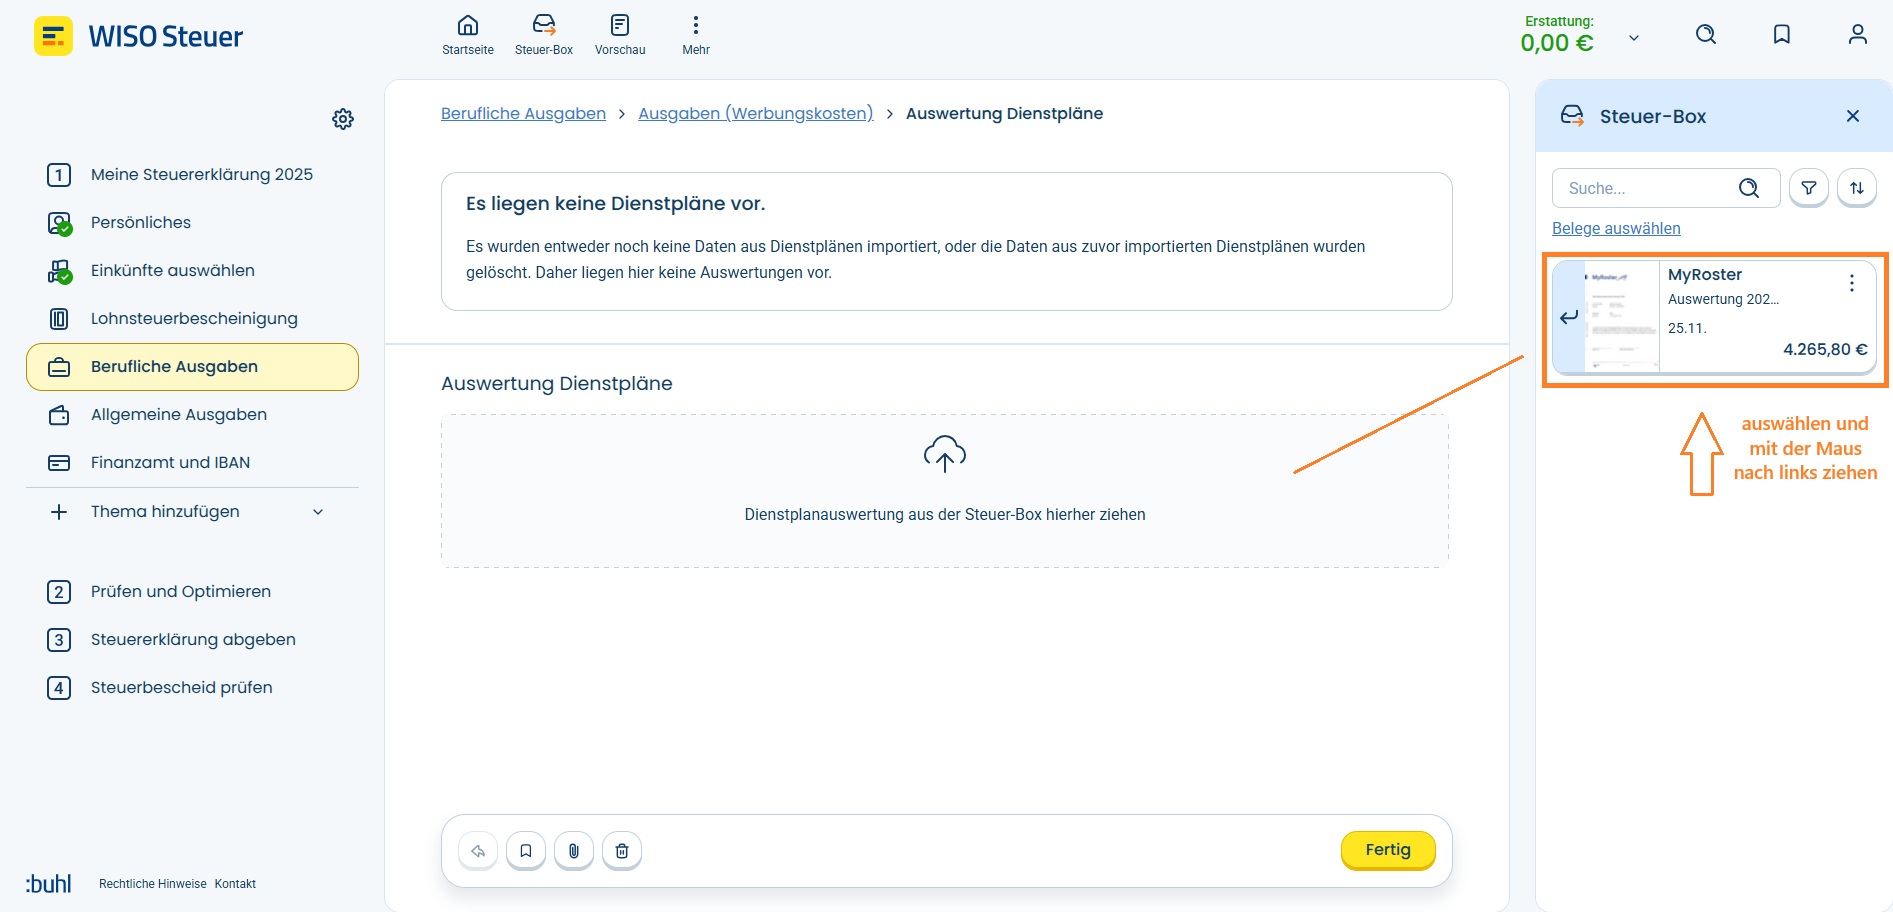The width and height of the screenshot is (1893, 912).
Task: Click magnifier in Steuer-Box search field
Action: tap(1749, 188)
